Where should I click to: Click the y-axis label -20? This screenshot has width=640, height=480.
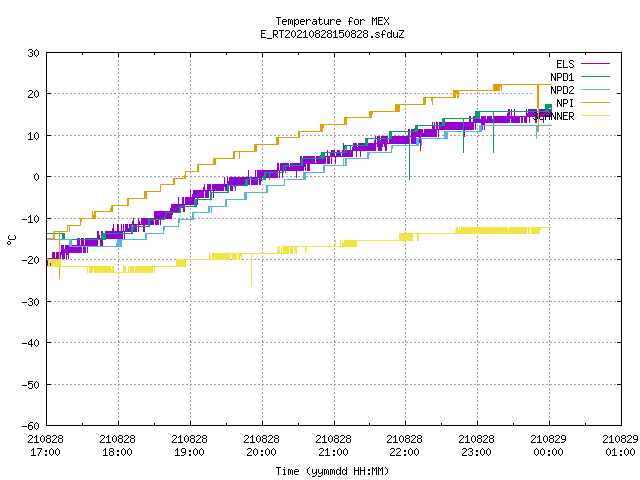31,260
